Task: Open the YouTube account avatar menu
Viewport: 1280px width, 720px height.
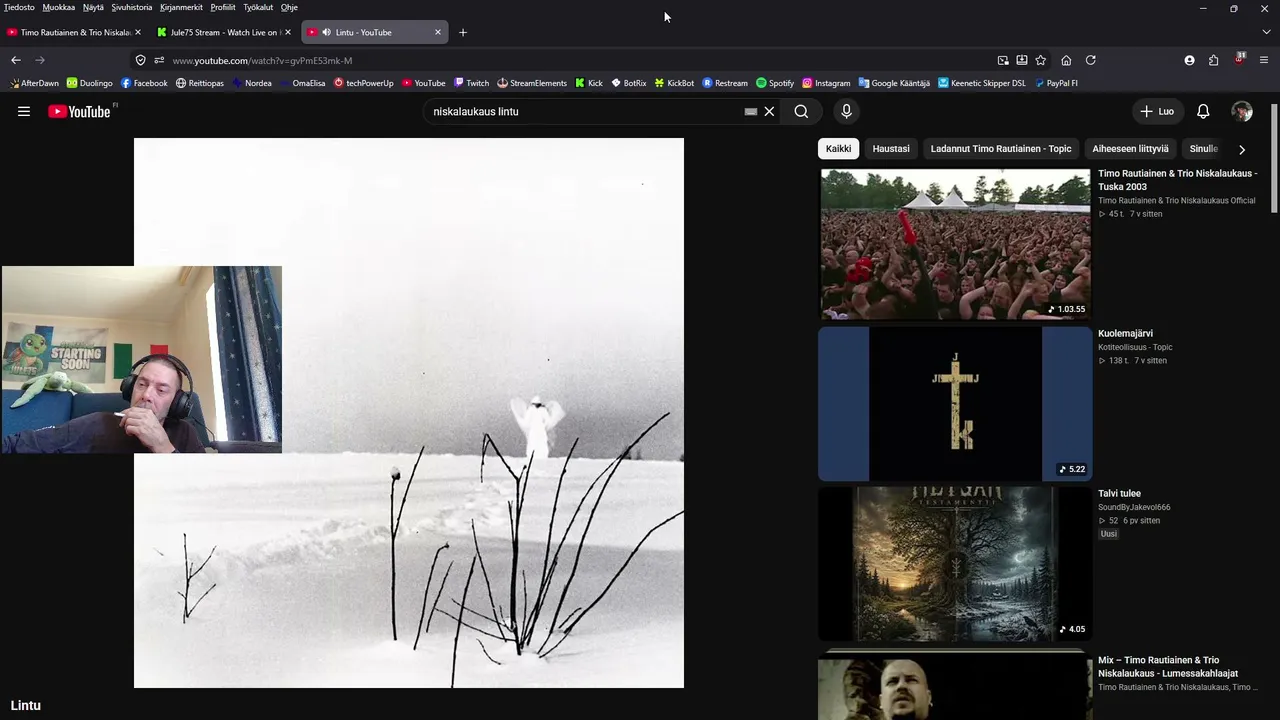Action: click(x=1242, y=112)
